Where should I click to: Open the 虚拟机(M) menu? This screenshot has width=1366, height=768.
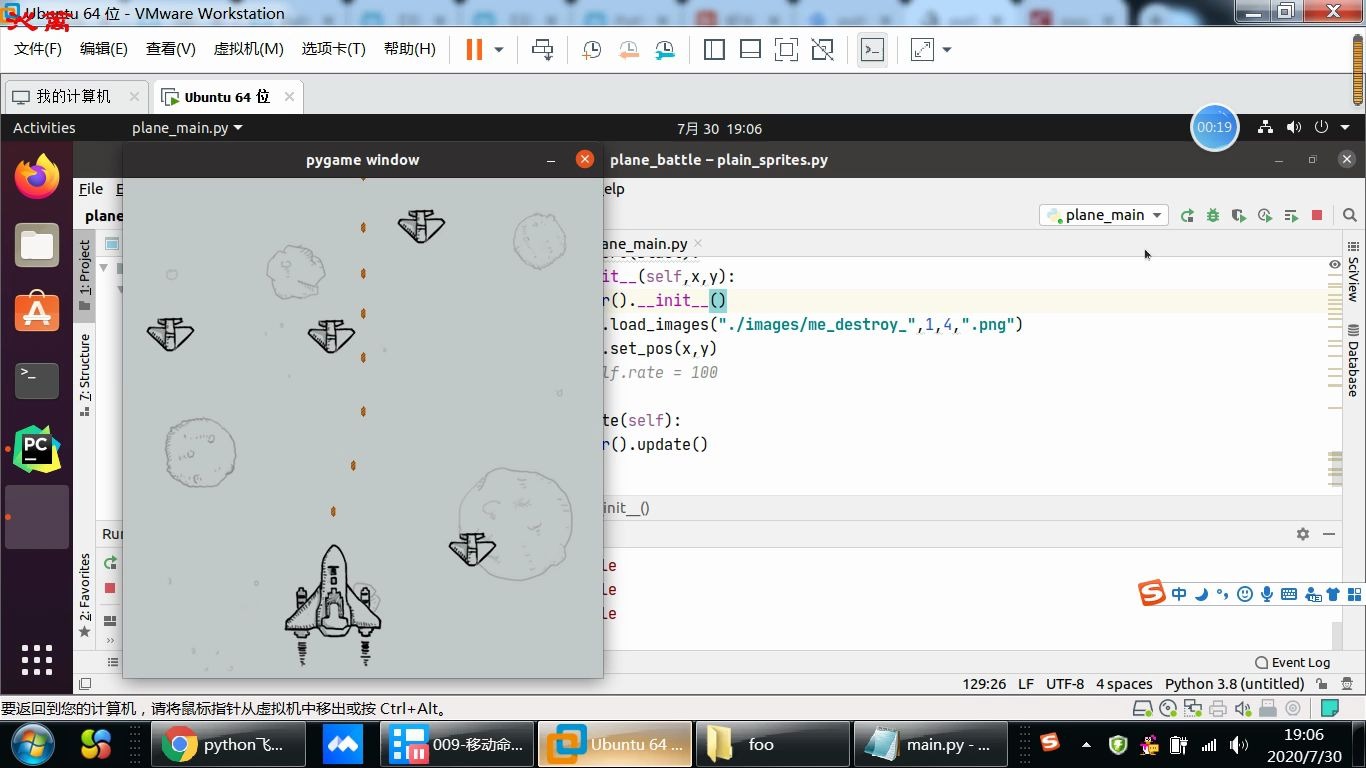(x=248, y=48)
